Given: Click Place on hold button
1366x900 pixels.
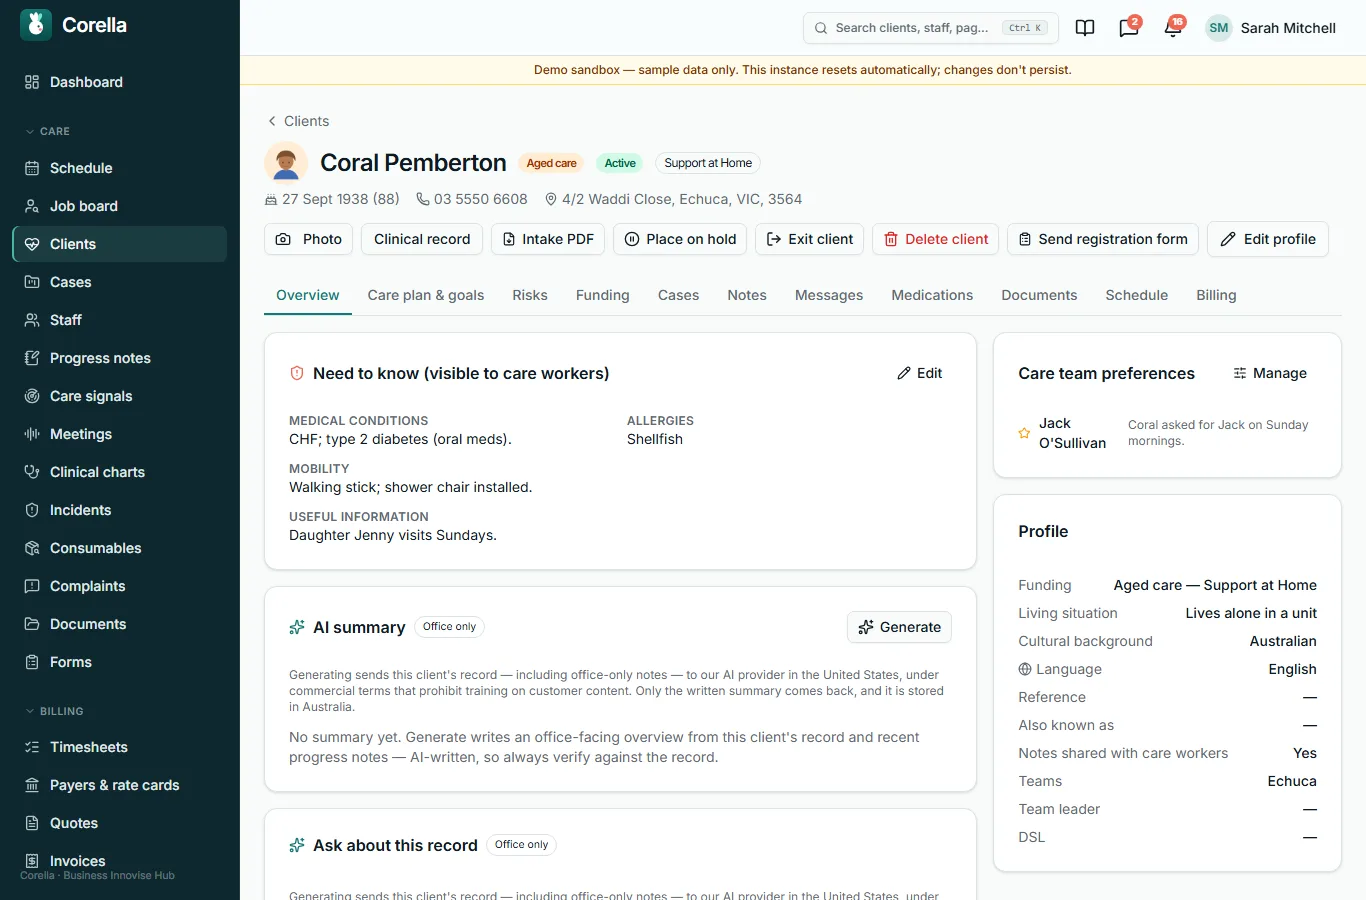Looking at the screenshot, I should pyautogui.click(x=680, y=239).
